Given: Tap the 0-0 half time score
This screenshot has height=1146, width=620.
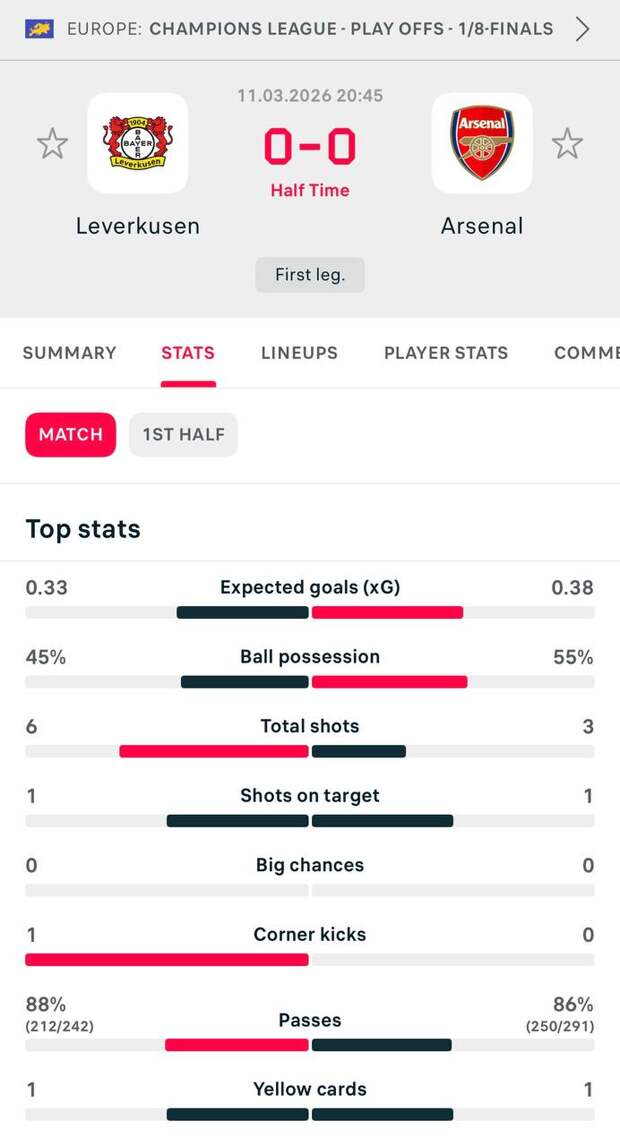Looking at the screenshot, I should (x=310, y=148).
